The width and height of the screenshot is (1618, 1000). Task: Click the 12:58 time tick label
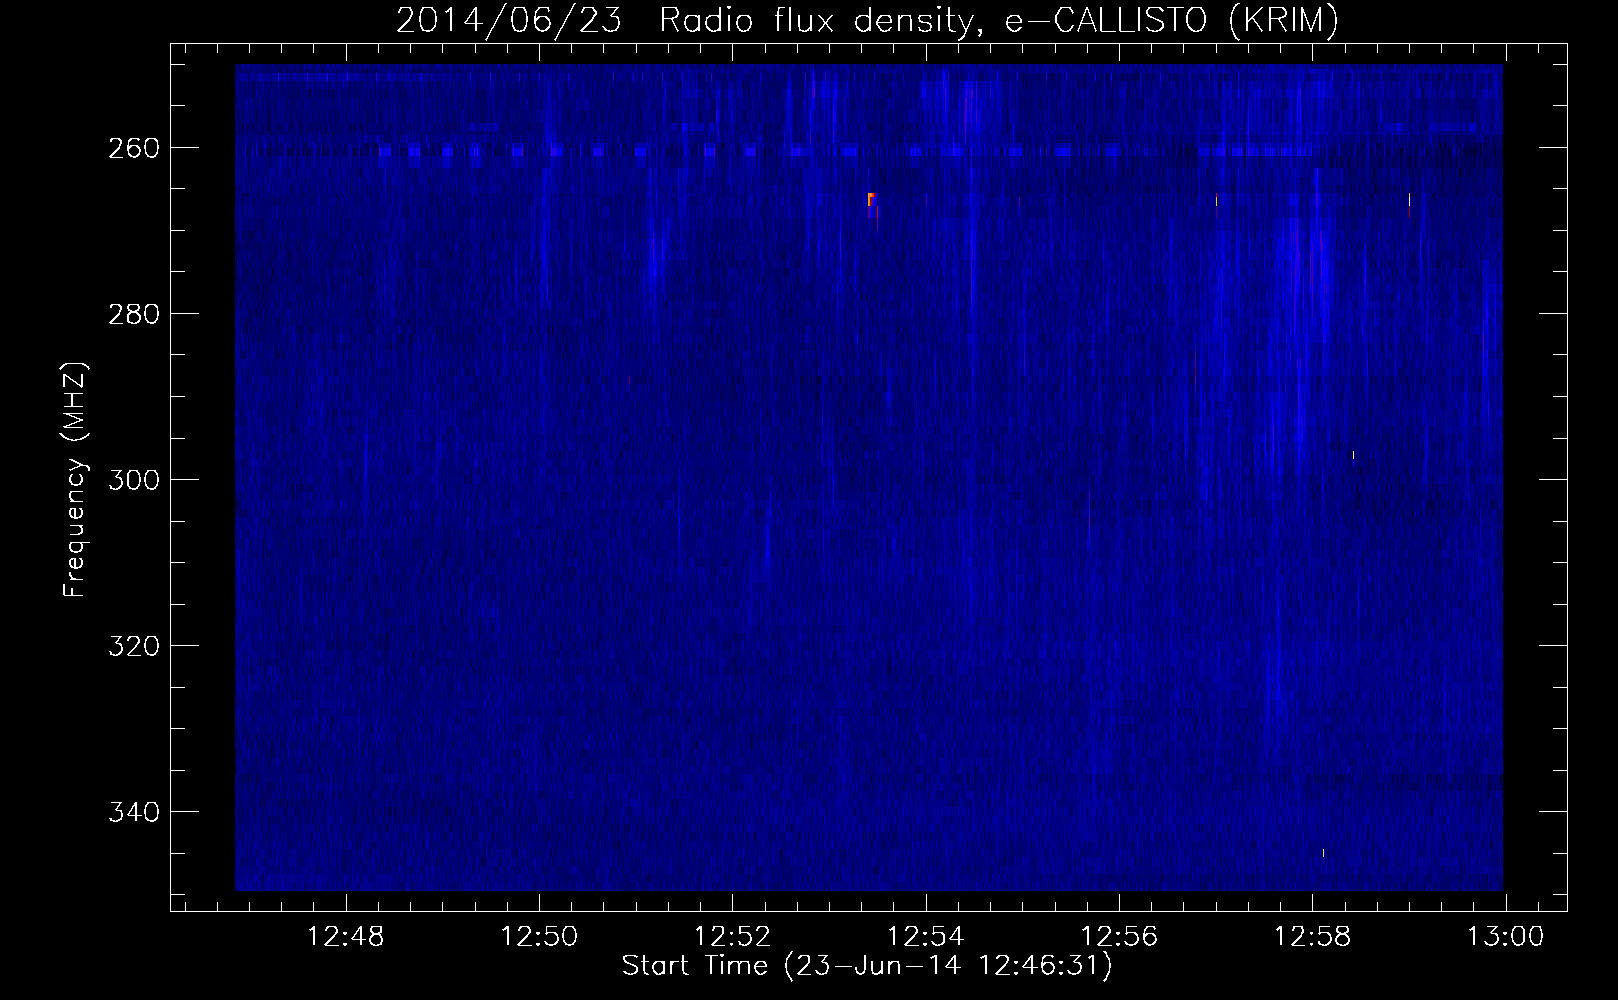[x=1312, y=937]
